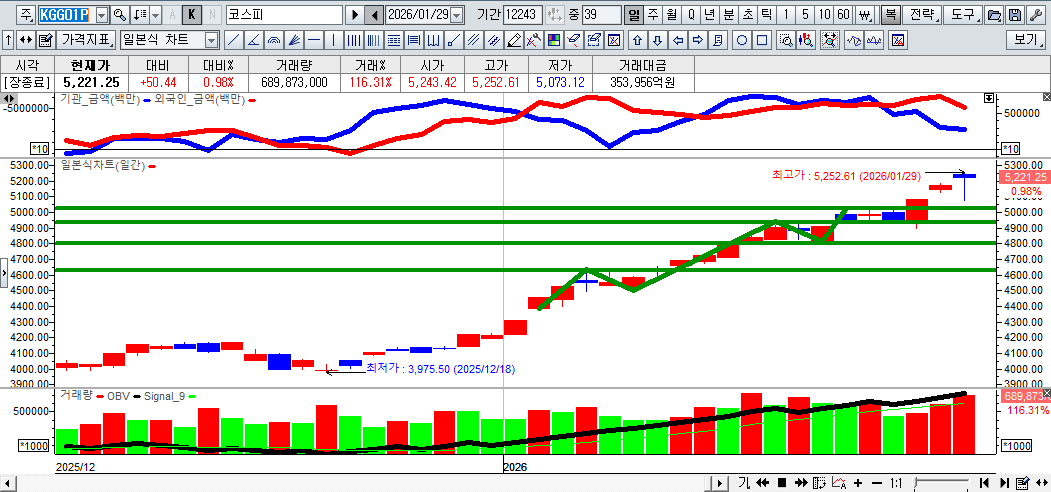Toggle the K market button
This screenshot has height=492, width=1051.
tap(192, 15)
